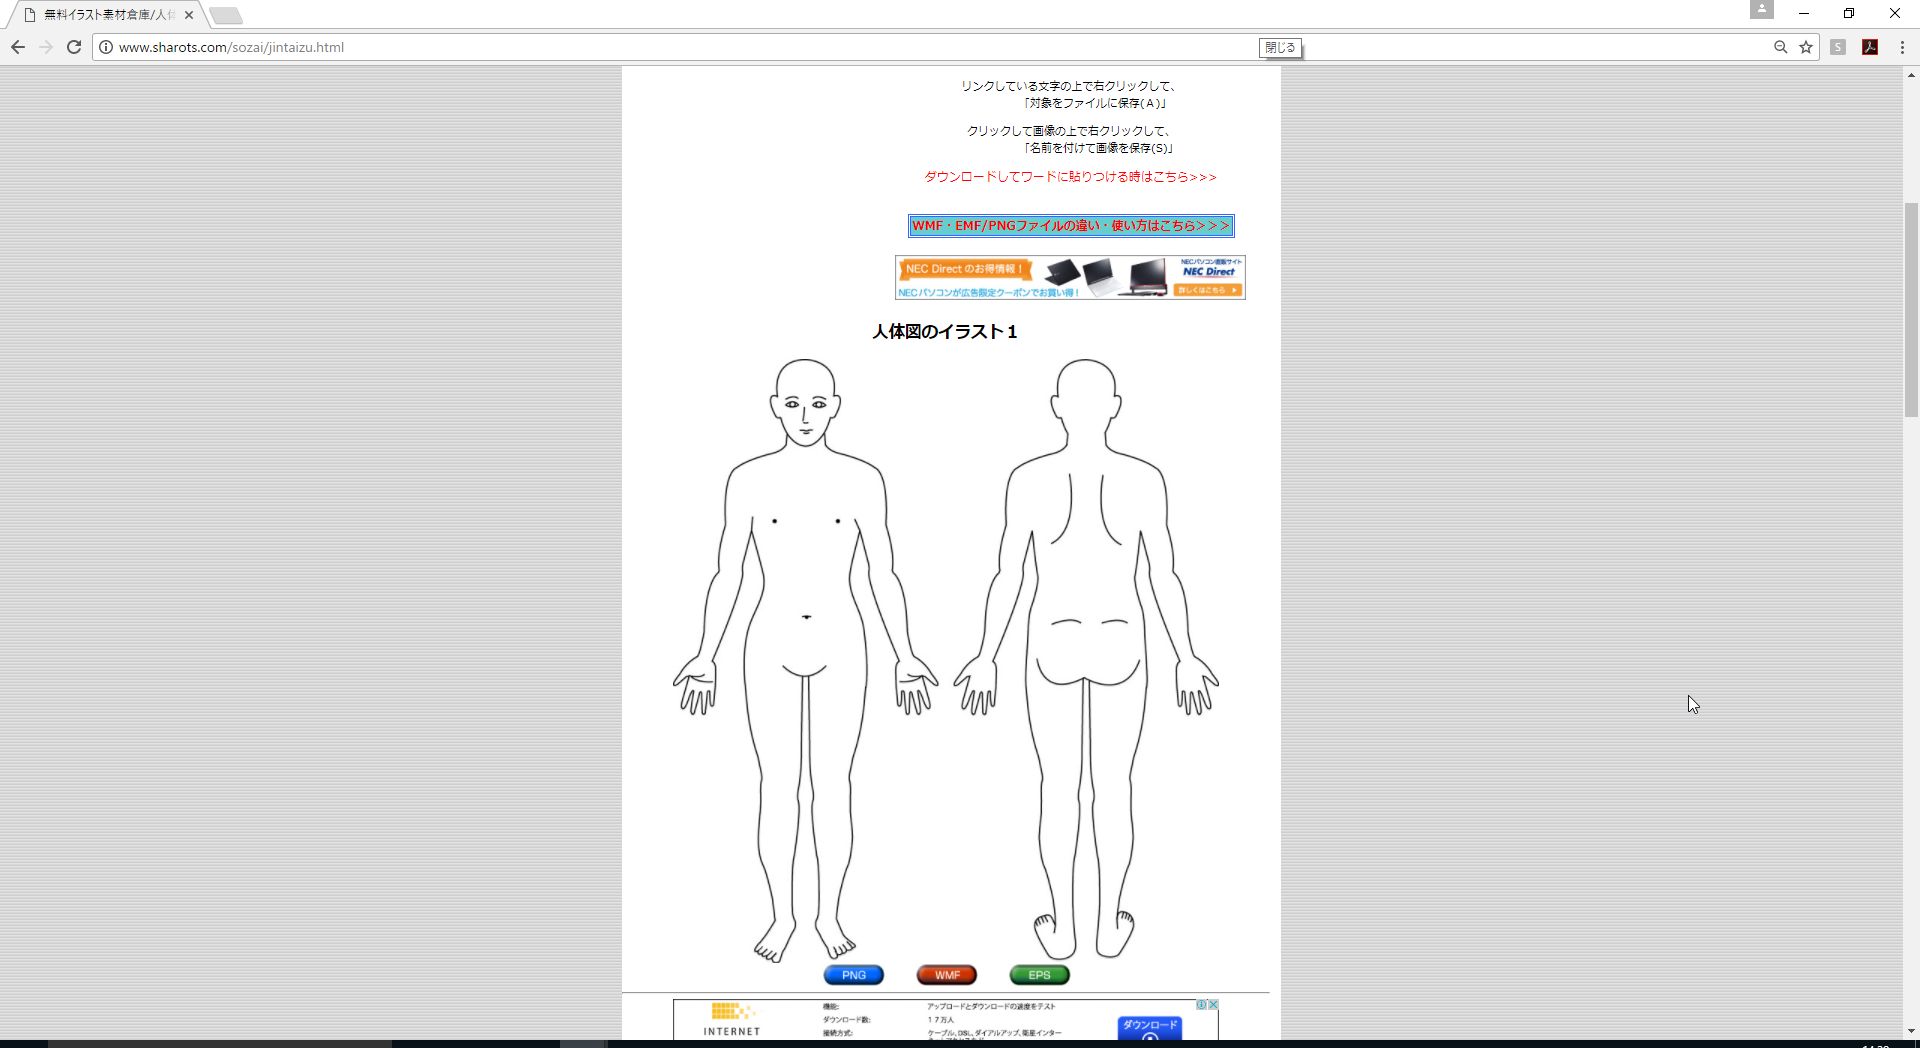Download the illustration as EPS

coord(1038,975)
